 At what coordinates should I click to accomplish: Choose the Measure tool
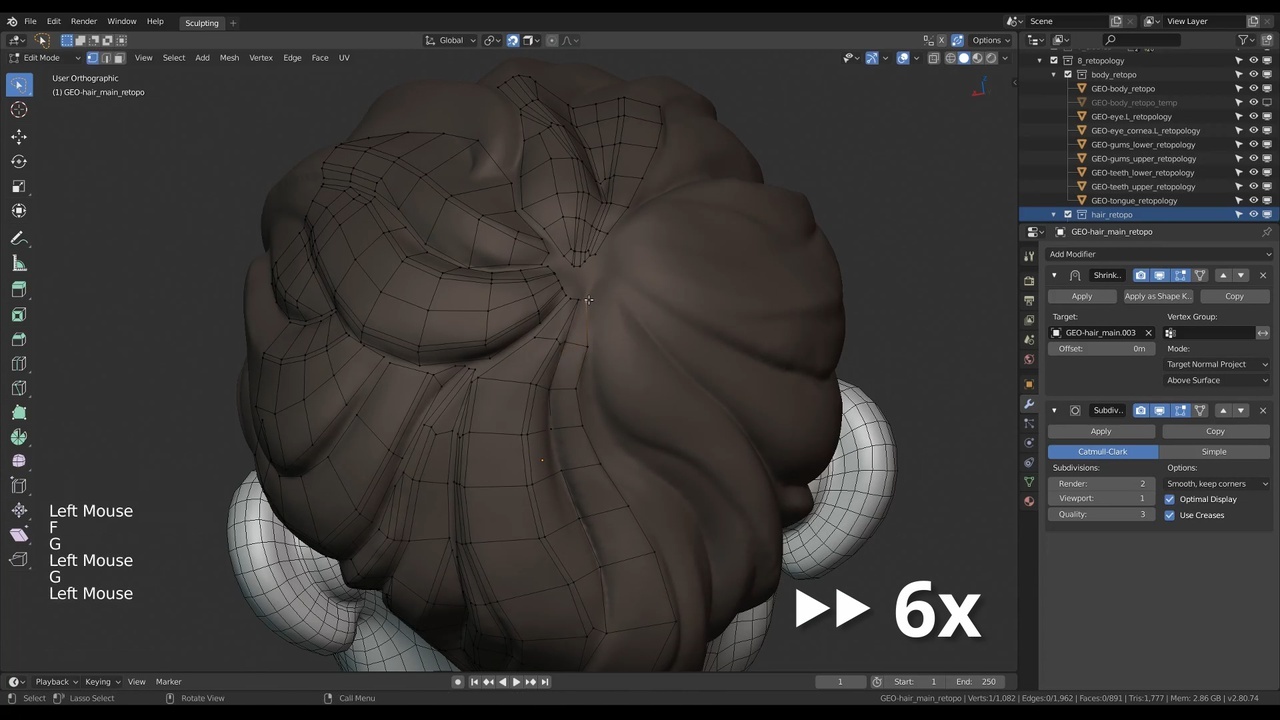point(19,264)
